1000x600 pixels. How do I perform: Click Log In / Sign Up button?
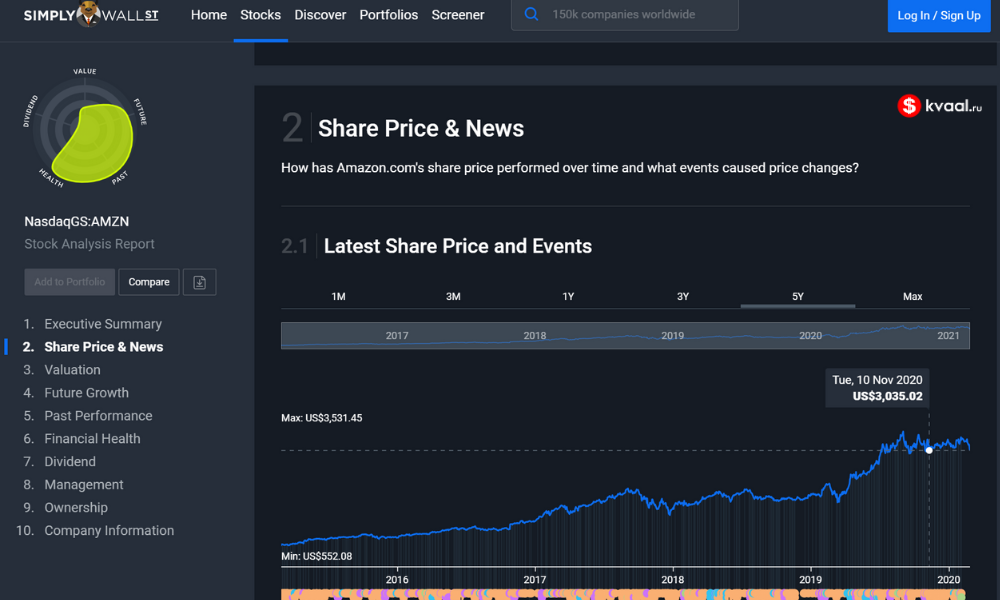point(939,15)
